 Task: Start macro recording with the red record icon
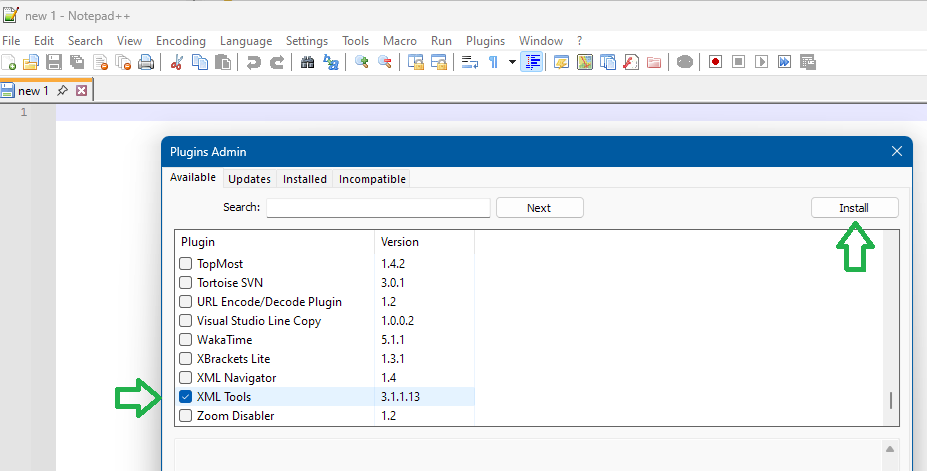tap(716, 62)
